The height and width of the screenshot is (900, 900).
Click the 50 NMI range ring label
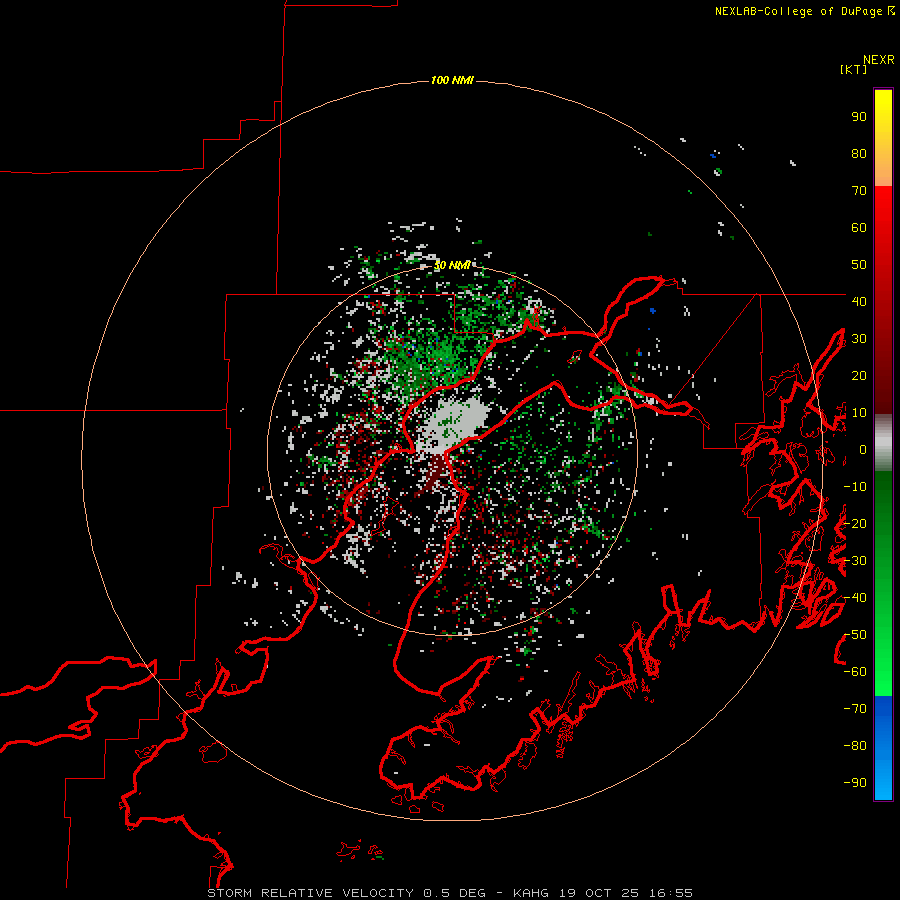tap(452, 265)
